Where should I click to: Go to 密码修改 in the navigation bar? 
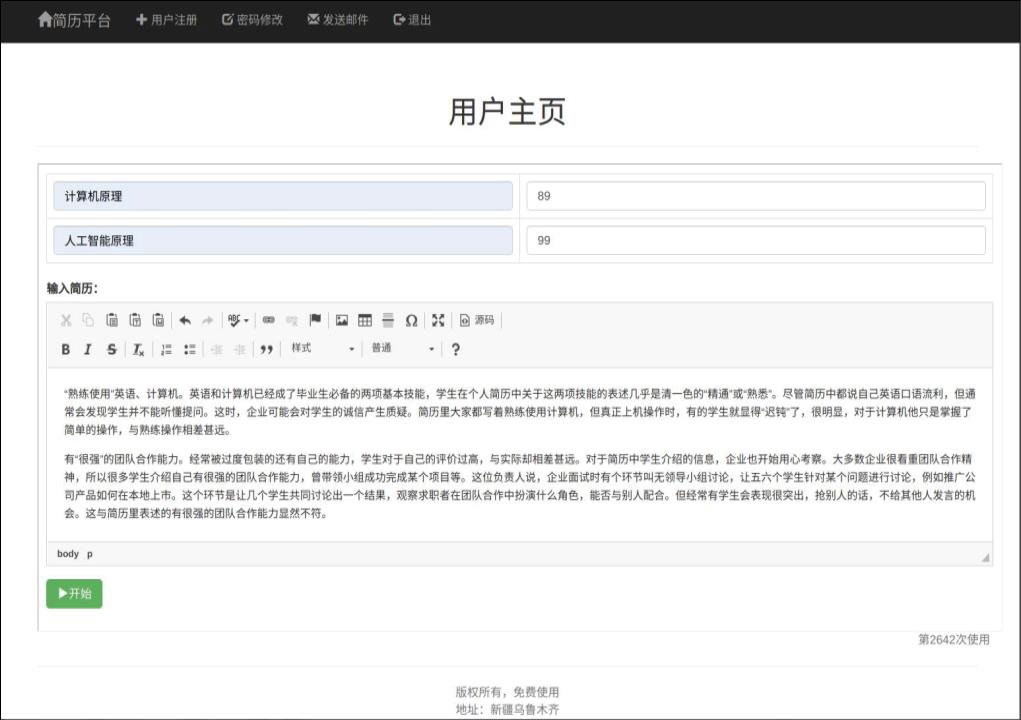coord(252,20)
